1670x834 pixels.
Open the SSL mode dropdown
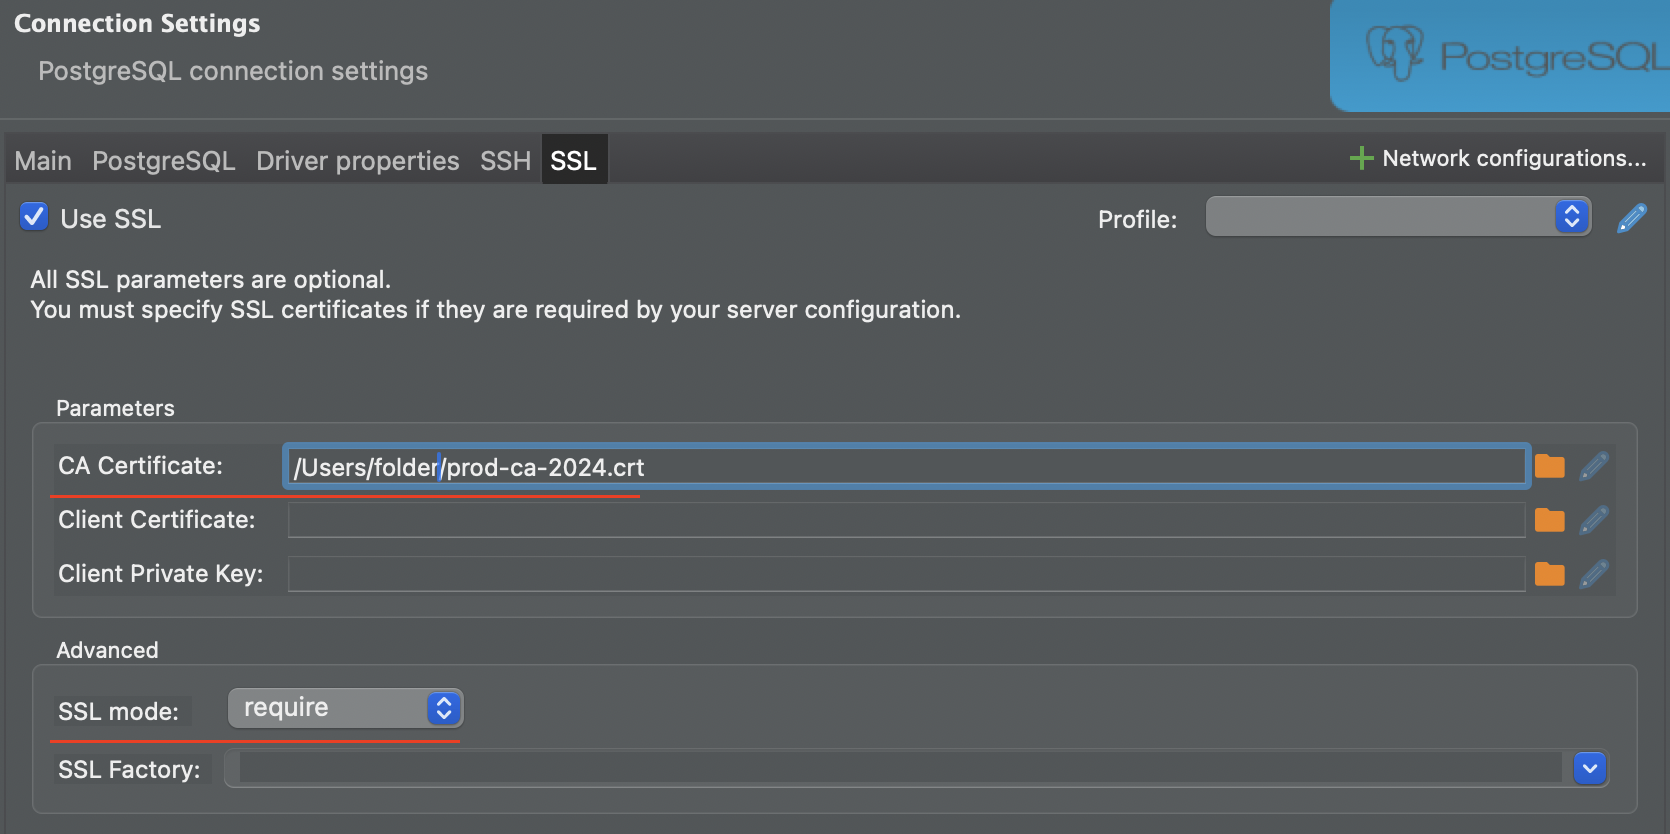tap(345, 708)
